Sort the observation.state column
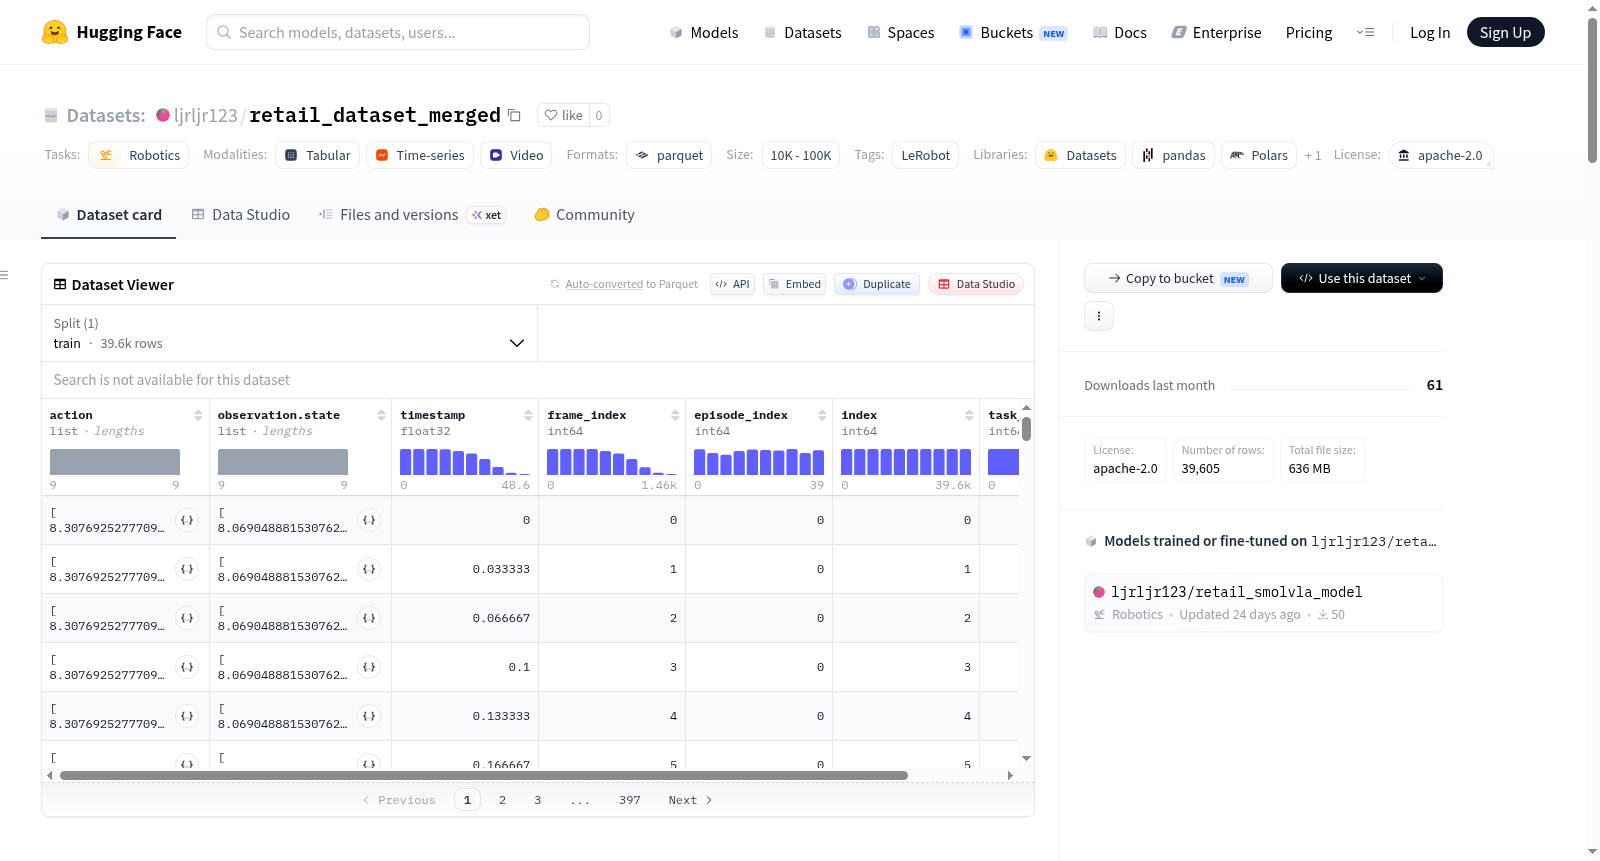Screen dimensions: 1600x861 click(x=381, y=415)
